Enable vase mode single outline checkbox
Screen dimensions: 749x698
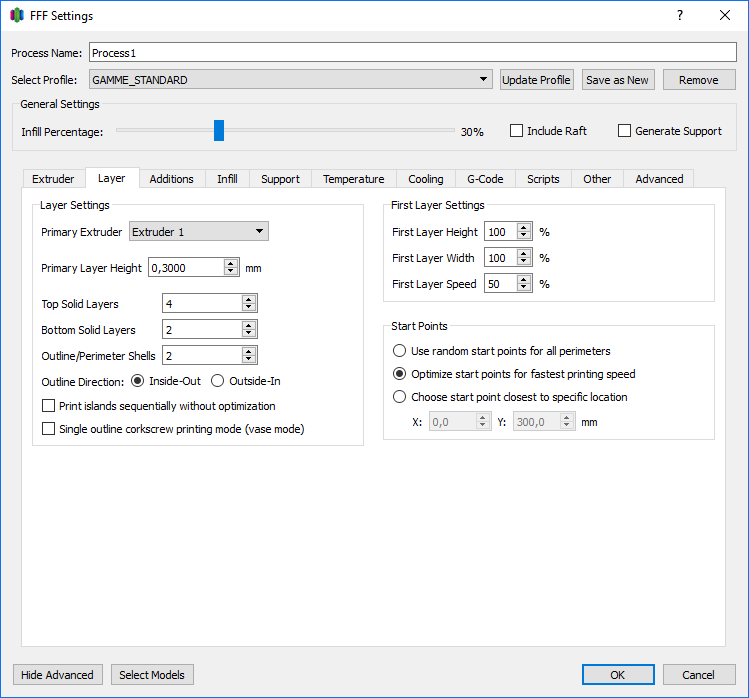[x=49, y=429]
